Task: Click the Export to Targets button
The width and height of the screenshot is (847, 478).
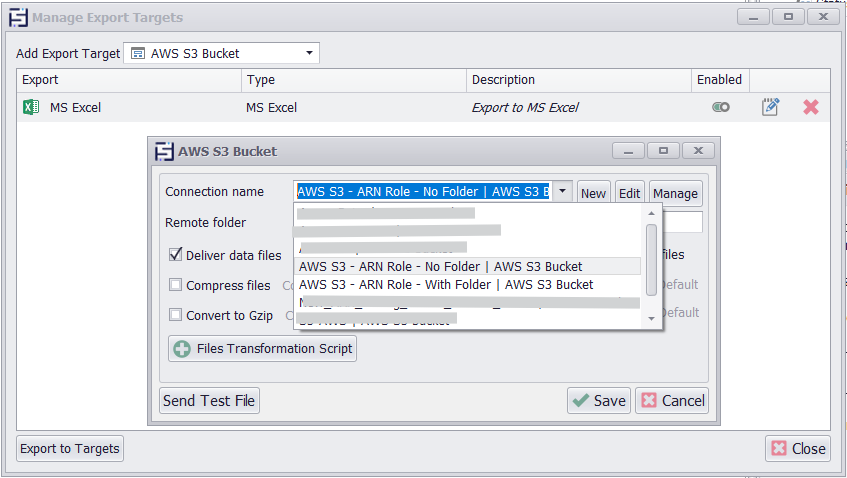Action: click(70, 449)
